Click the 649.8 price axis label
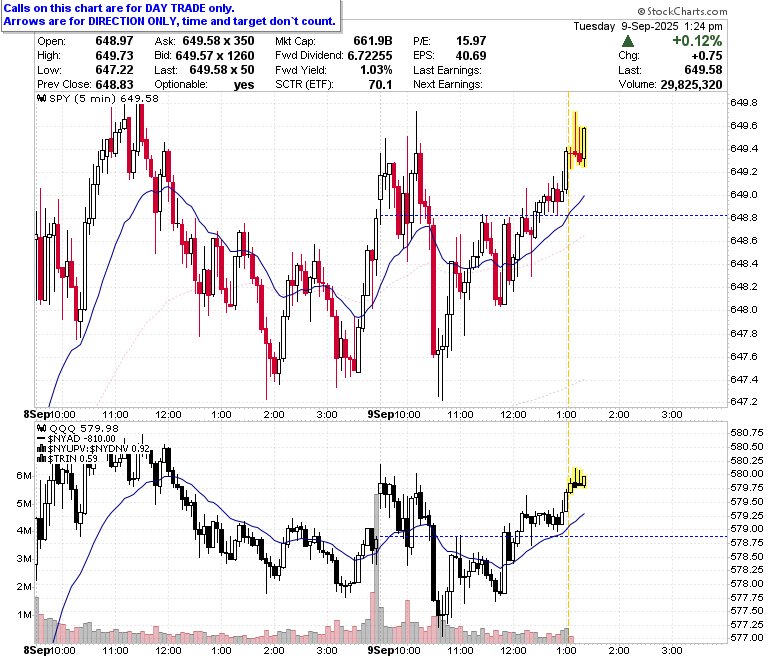 [x=744, y=102]
